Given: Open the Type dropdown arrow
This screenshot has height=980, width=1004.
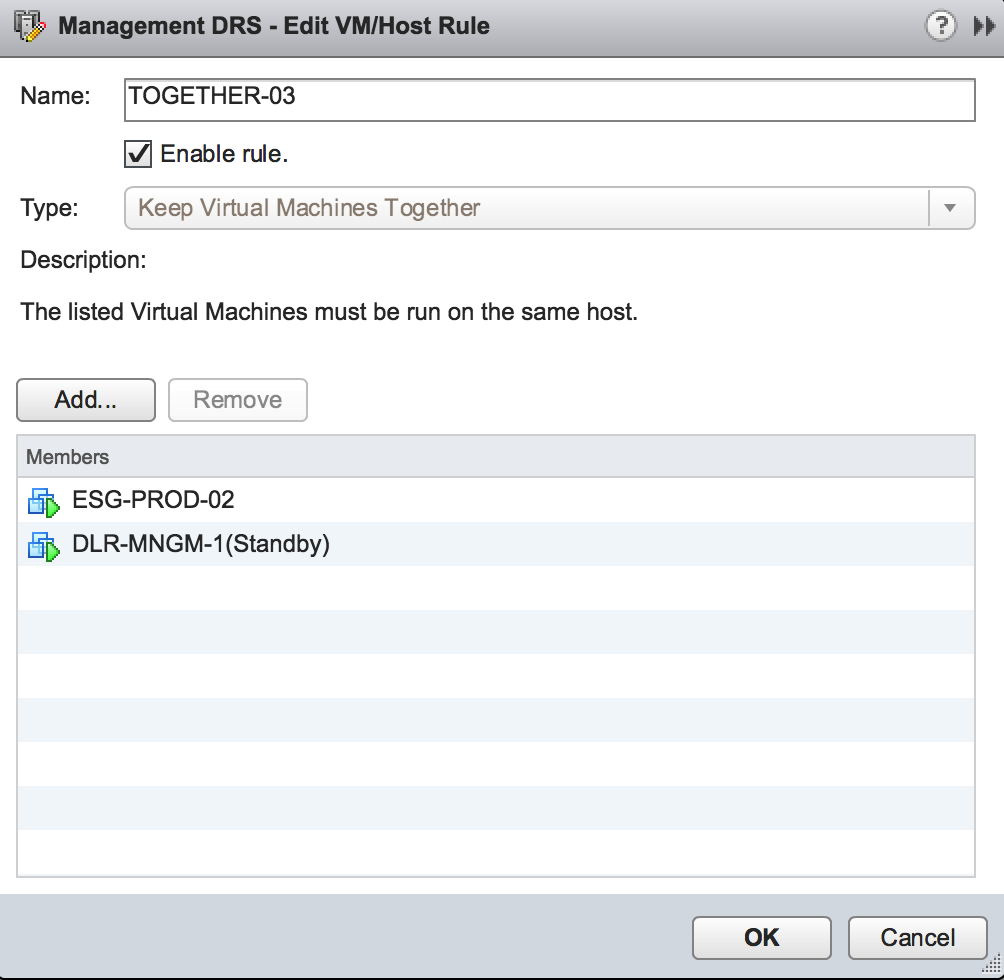Looking at the screenshot, I should pyautogui.click(x=950, y=208).
